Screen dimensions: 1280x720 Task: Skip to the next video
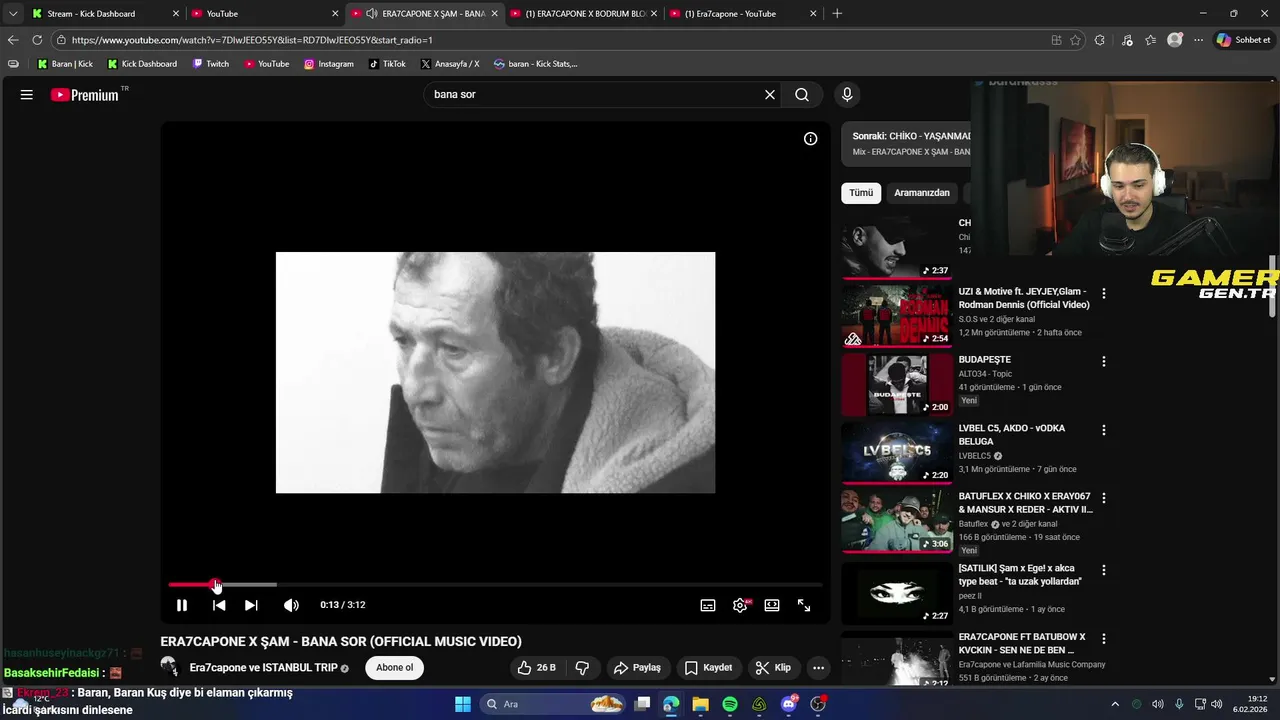click(x=251, y=605)
